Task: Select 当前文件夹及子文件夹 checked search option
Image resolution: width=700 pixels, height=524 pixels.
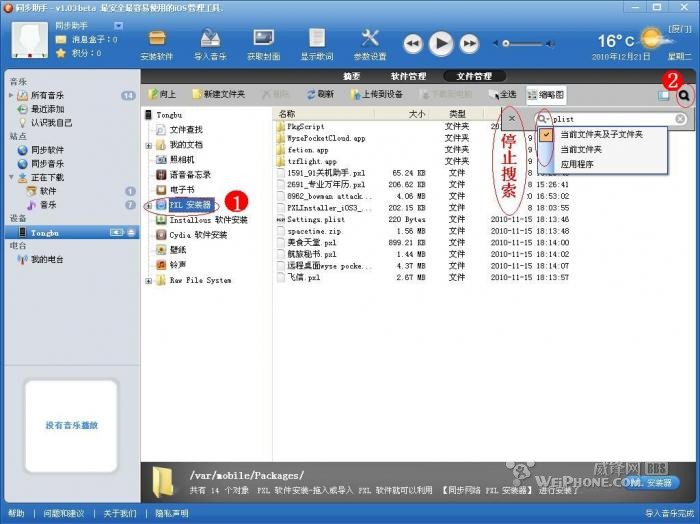Action: coord(600,134)
